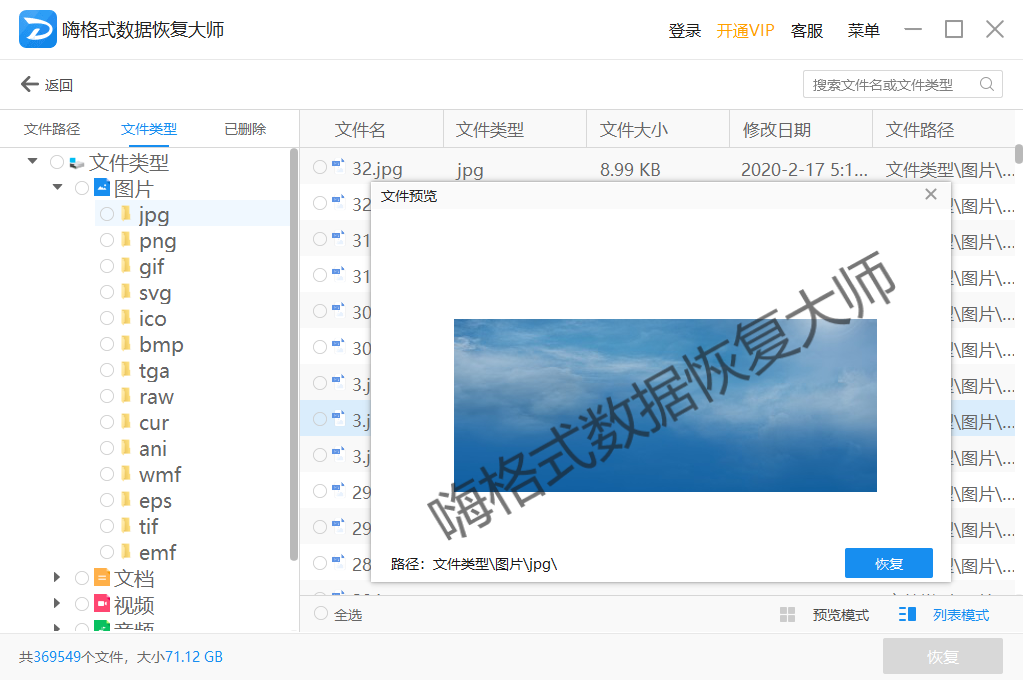Click the raw folder icon
Screen dimensions: 1023x680
[127, 396]
